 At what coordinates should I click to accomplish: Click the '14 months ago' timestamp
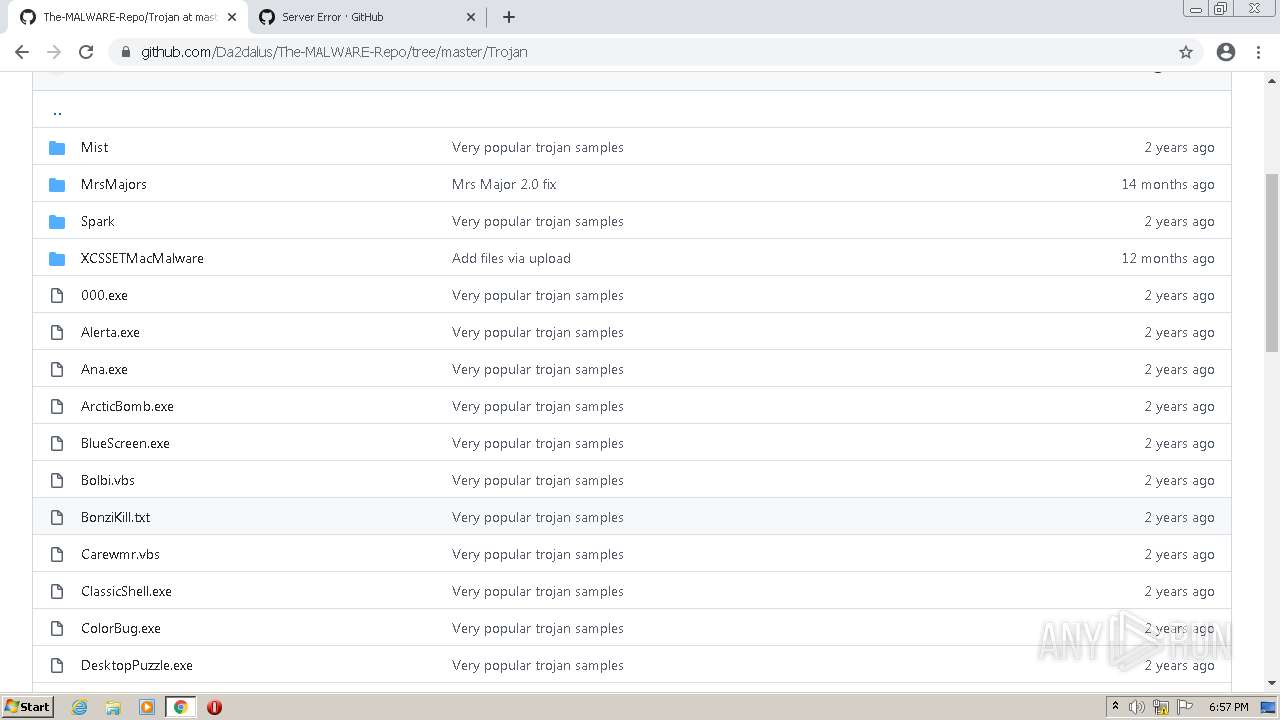coord(1168,184)
